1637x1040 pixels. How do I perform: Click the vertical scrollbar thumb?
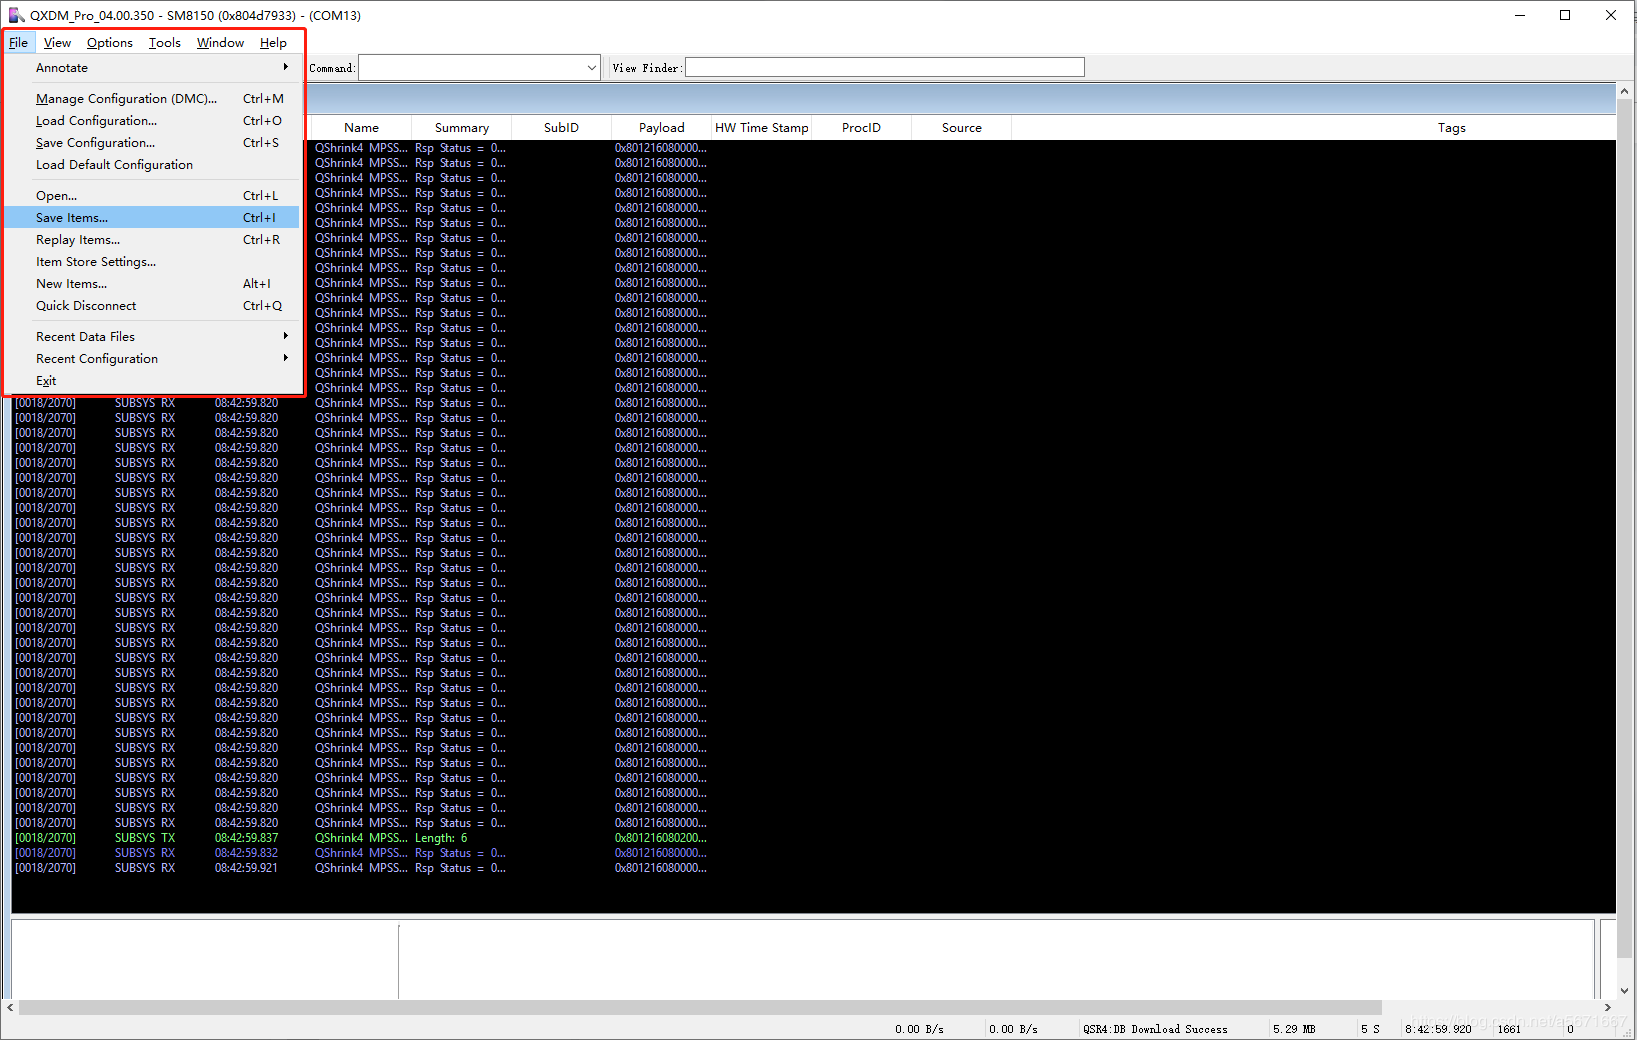coord(1624,527)
